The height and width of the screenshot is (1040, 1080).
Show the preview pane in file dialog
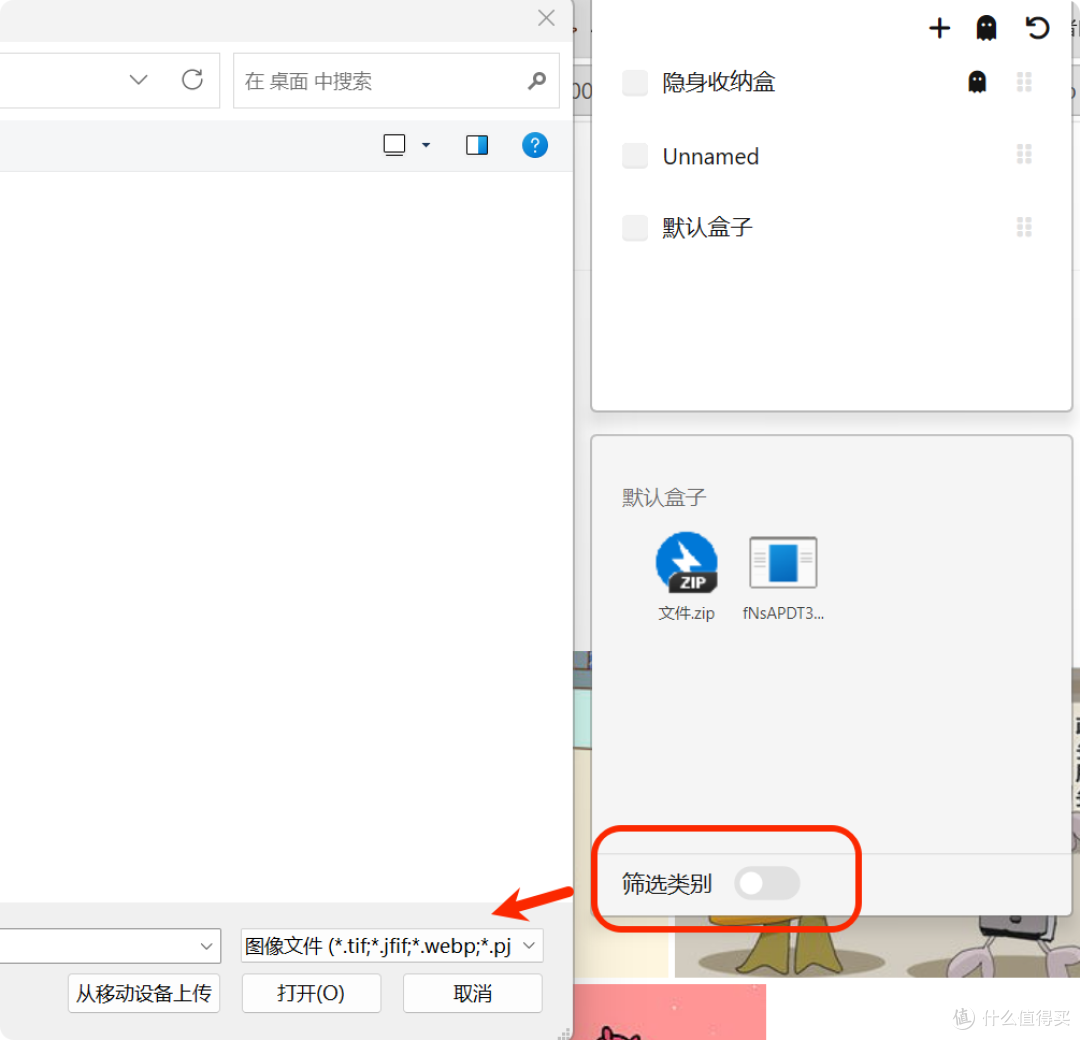[477, 145]
